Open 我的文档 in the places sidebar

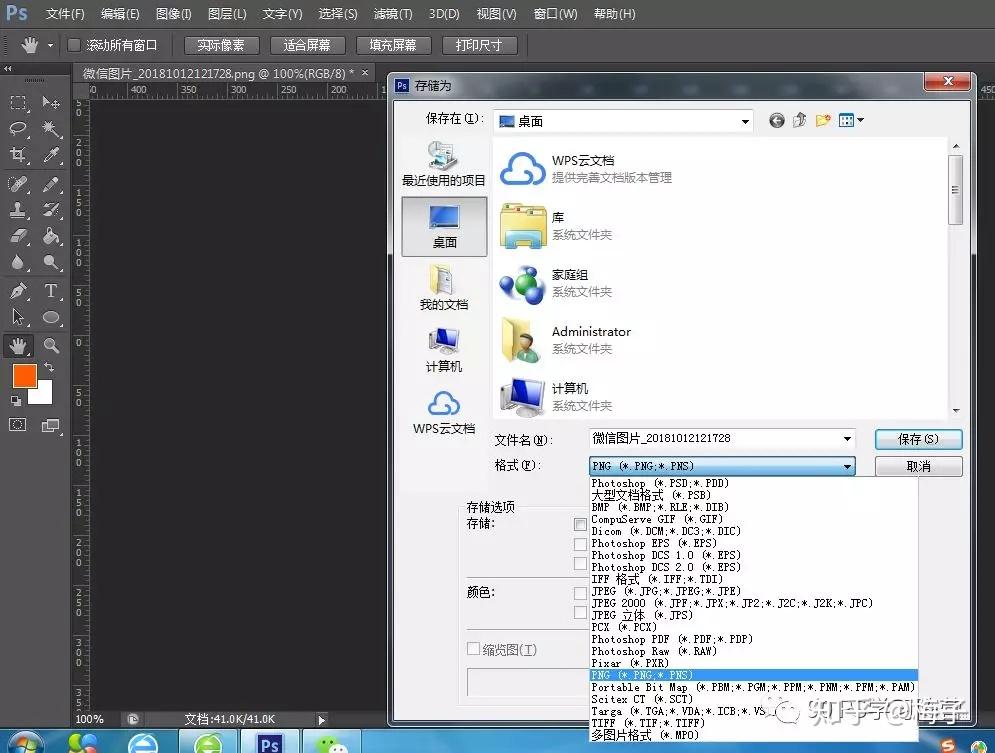pyautogui.click(x=444, y=287)
